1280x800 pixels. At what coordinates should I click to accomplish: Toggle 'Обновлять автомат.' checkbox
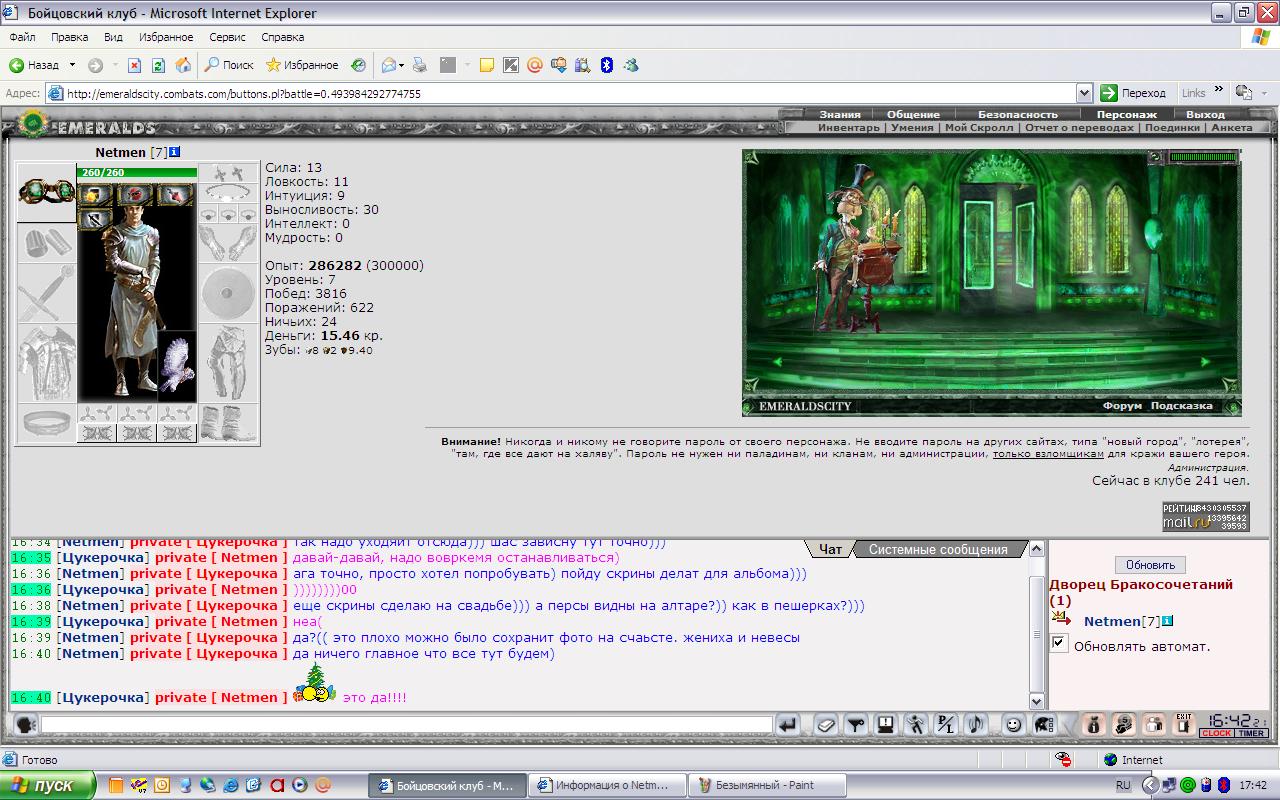point(1059,643)
